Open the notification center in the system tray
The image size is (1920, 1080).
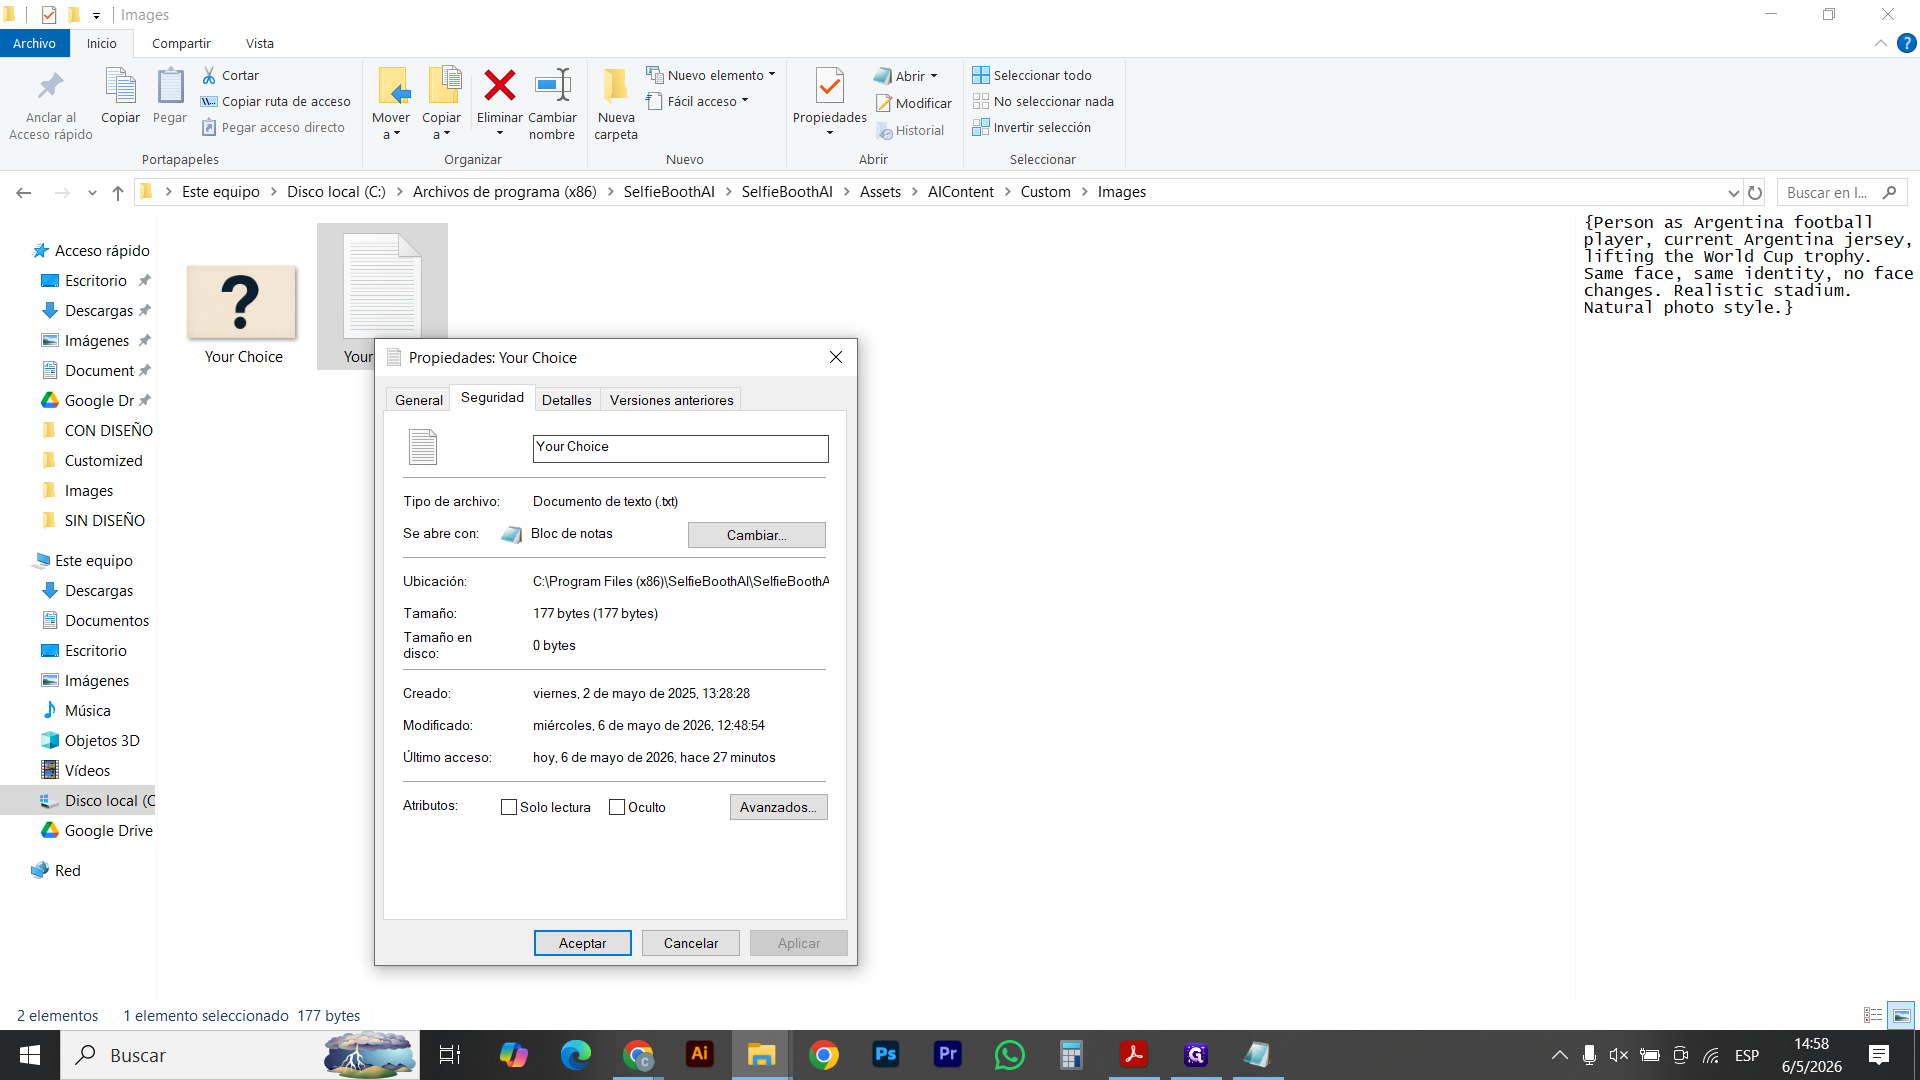coord(1879,1054)
